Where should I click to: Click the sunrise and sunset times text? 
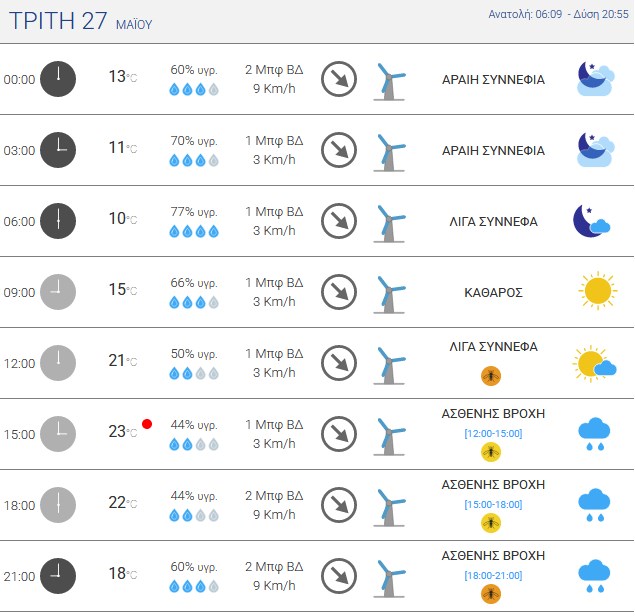558,14
